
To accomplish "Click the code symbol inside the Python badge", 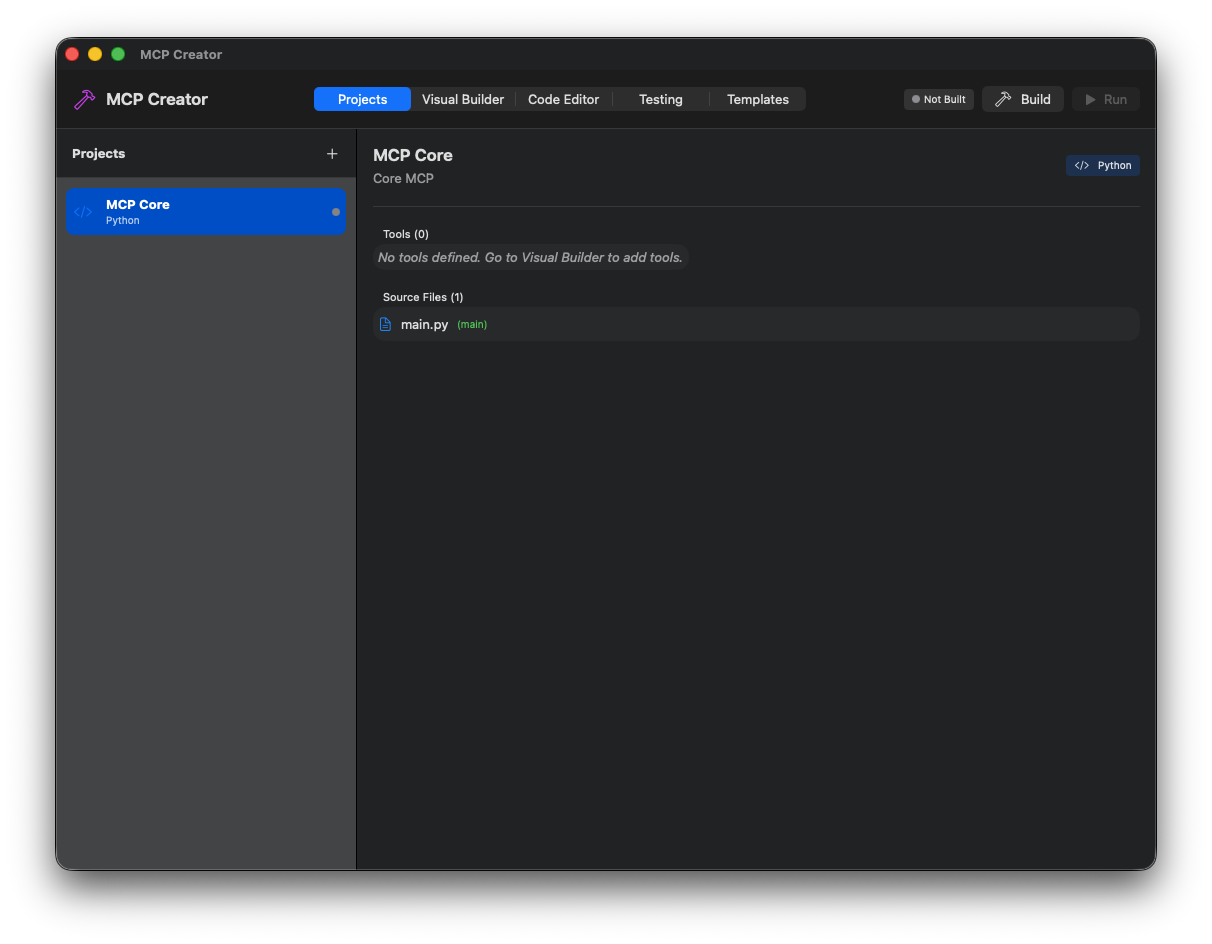I will [x=1081, y=165].
